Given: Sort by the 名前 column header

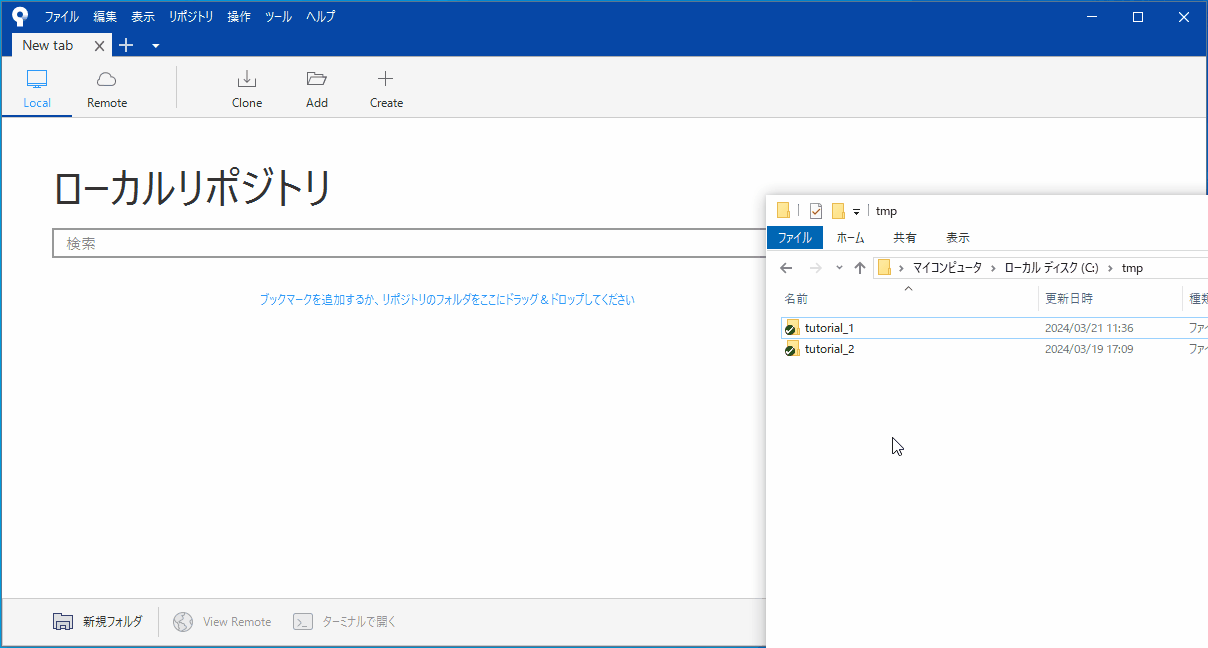Looking at the screenshot, I should (x=796, y=298).
